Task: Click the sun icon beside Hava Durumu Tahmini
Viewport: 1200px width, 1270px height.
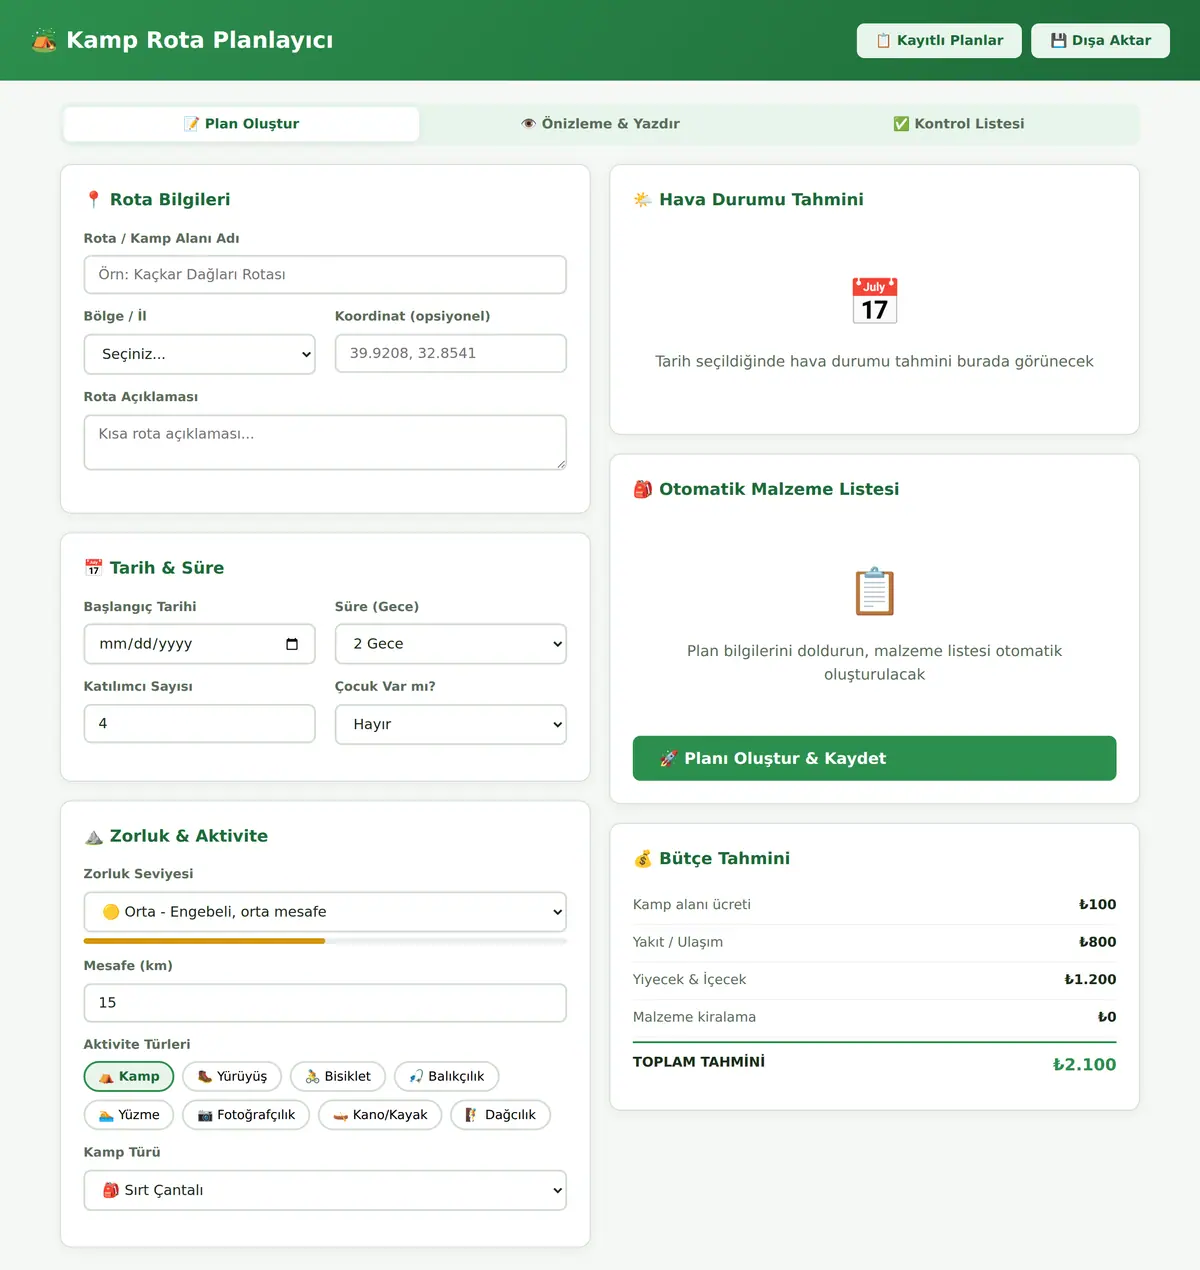Action: (x=643, y=200)
